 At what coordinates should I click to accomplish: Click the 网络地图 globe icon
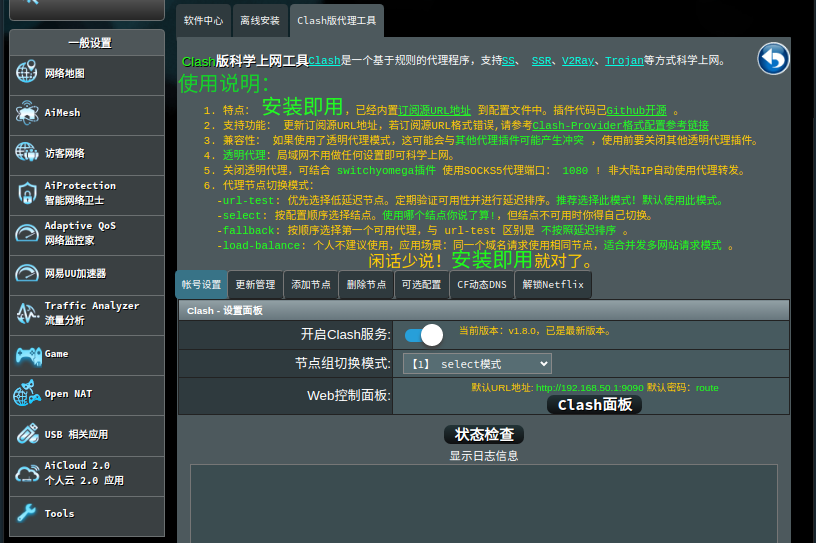(27, 72)
